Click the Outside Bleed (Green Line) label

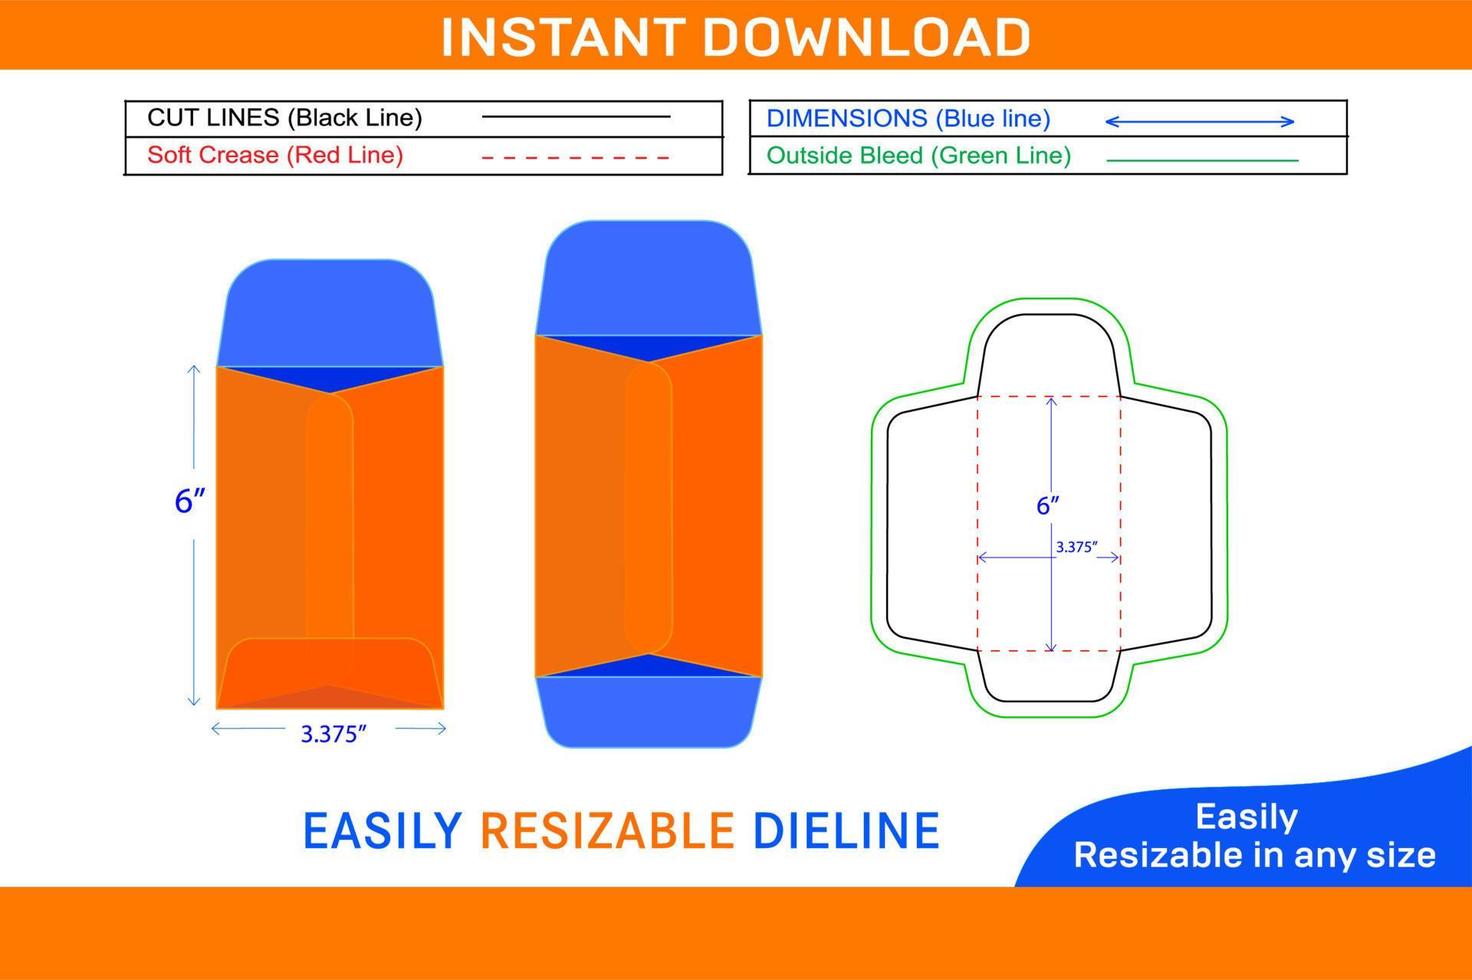point(918,156)
